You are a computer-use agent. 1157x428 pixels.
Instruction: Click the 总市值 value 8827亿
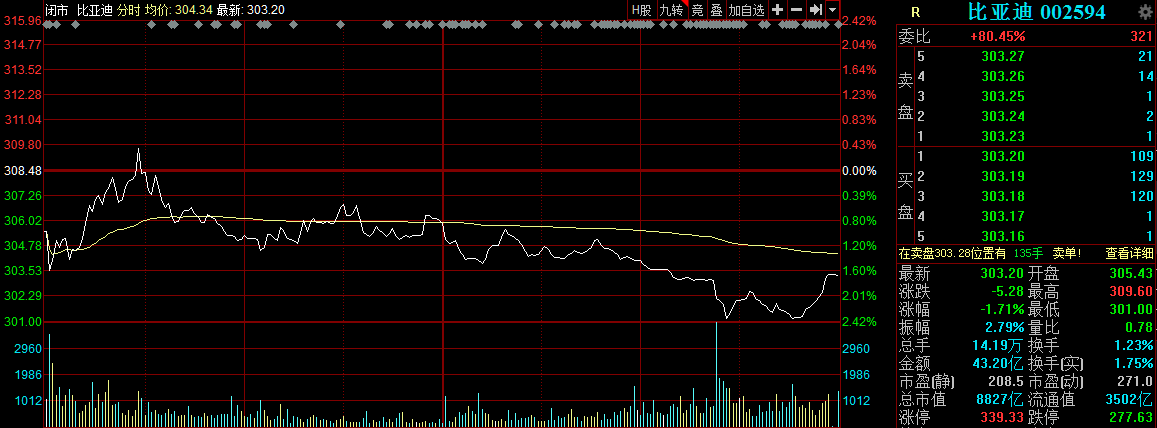click(1001, 401)
